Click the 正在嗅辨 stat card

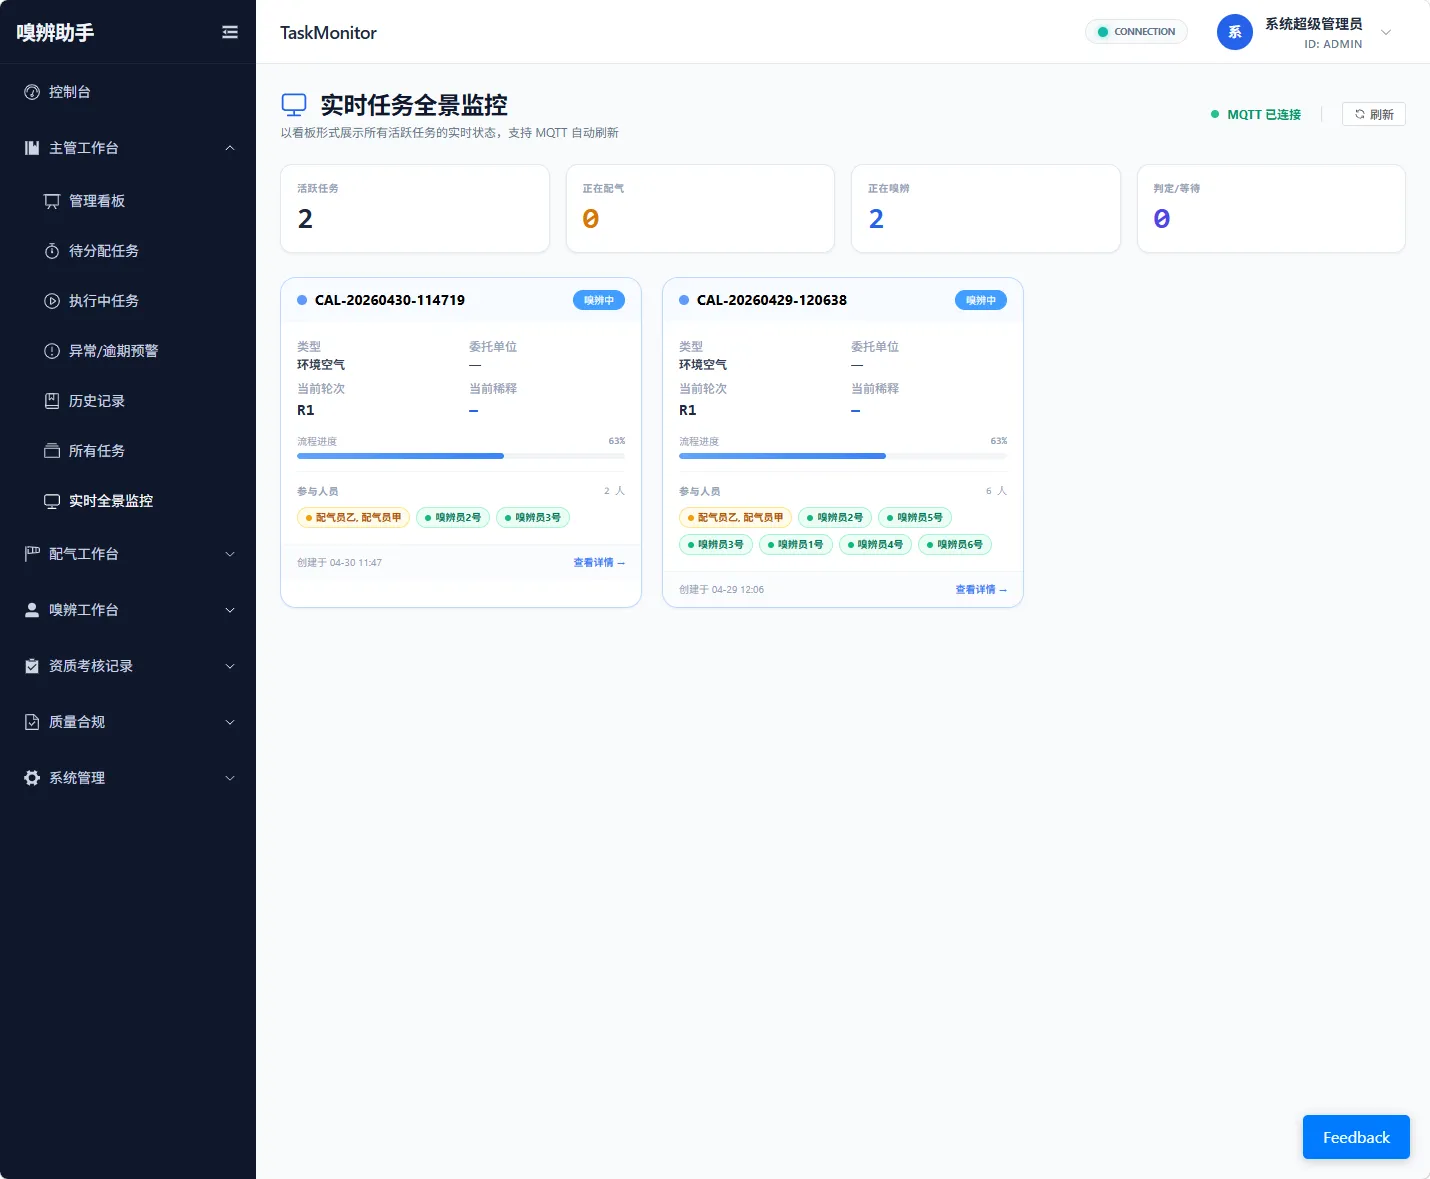pyautogui.click(x=986, y=208)
